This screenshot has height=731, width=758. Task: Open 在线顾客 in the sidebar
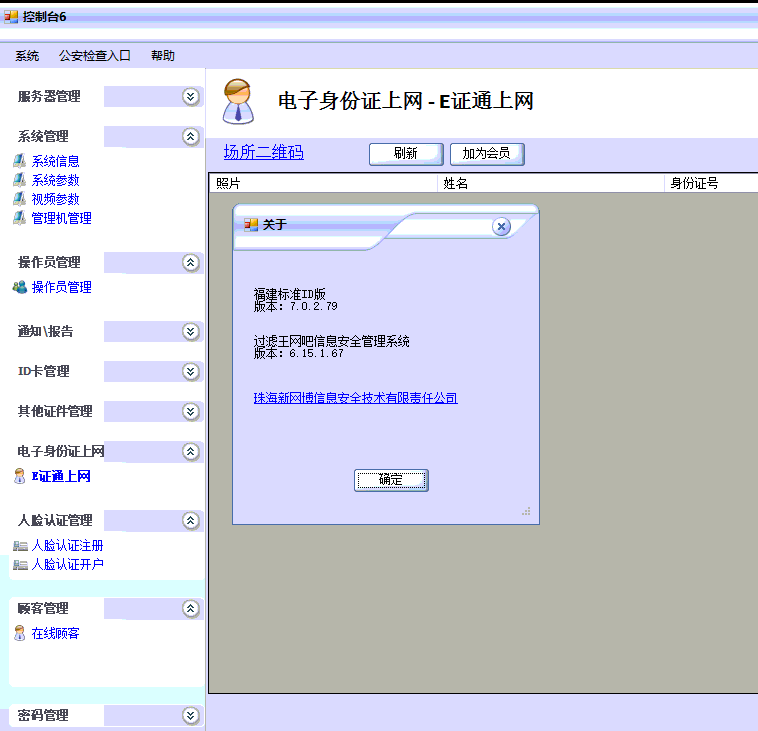click(56, 633)
